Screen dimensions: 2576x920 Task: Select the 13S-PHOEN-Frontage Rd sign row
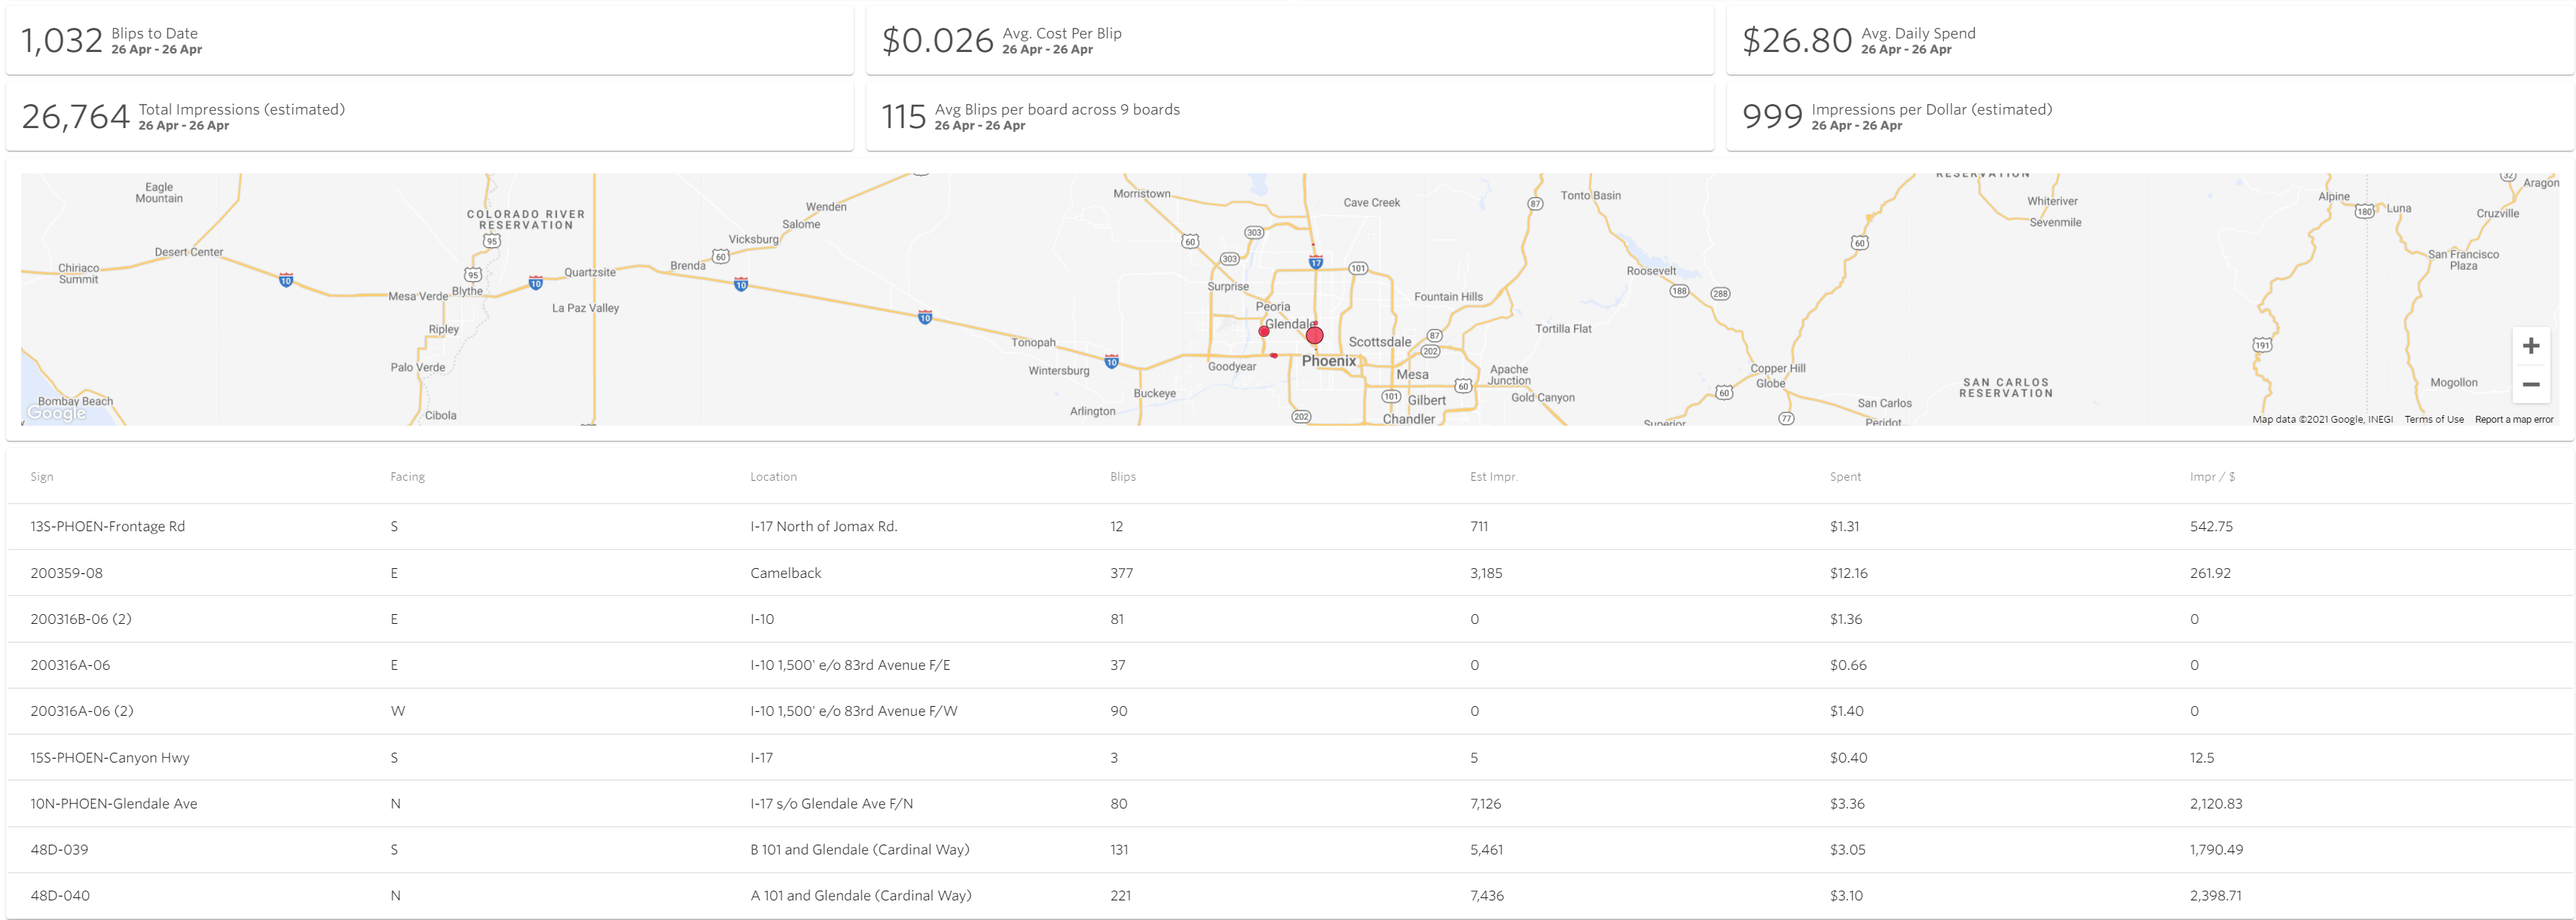[x=108, y=527]
